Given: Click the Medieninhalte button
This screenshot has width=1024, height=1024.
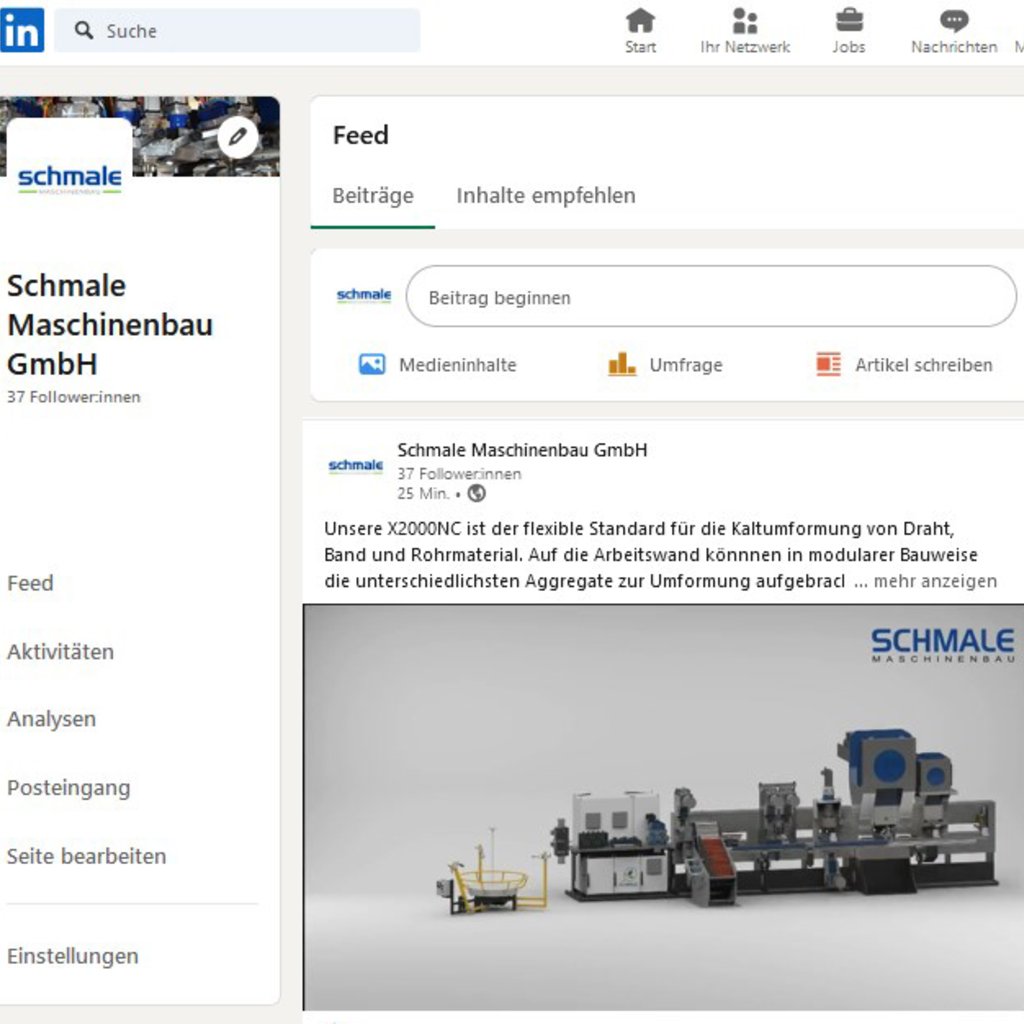Looking at the screenshot, I should click(438, 364).
